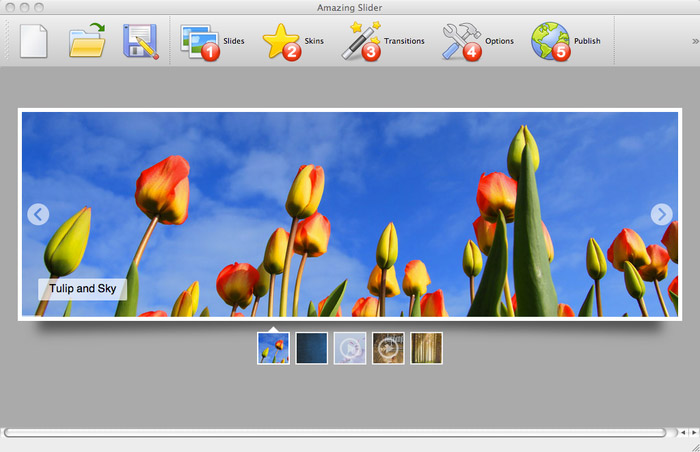Open the Skins star icon
The image size is (700, 452).
tap(282, 42)
